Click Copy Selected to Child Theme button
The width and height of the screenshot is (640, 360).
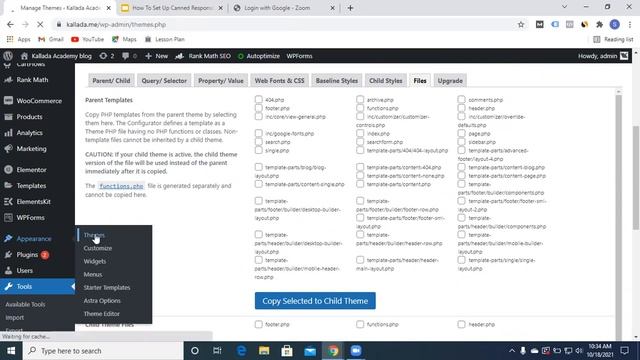[x=315, y=301]
